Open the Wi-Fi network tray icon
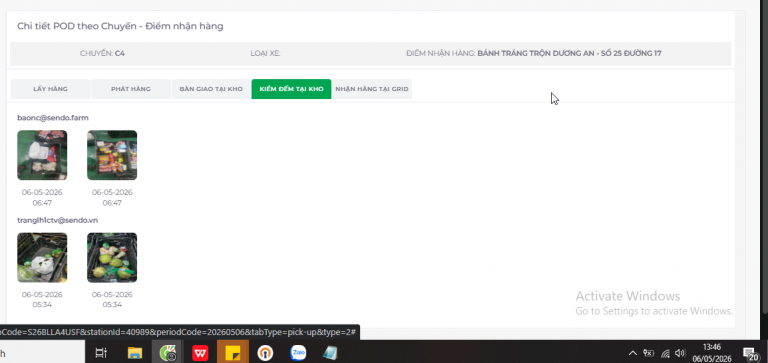The image size is (768, 363). point(665,353)
